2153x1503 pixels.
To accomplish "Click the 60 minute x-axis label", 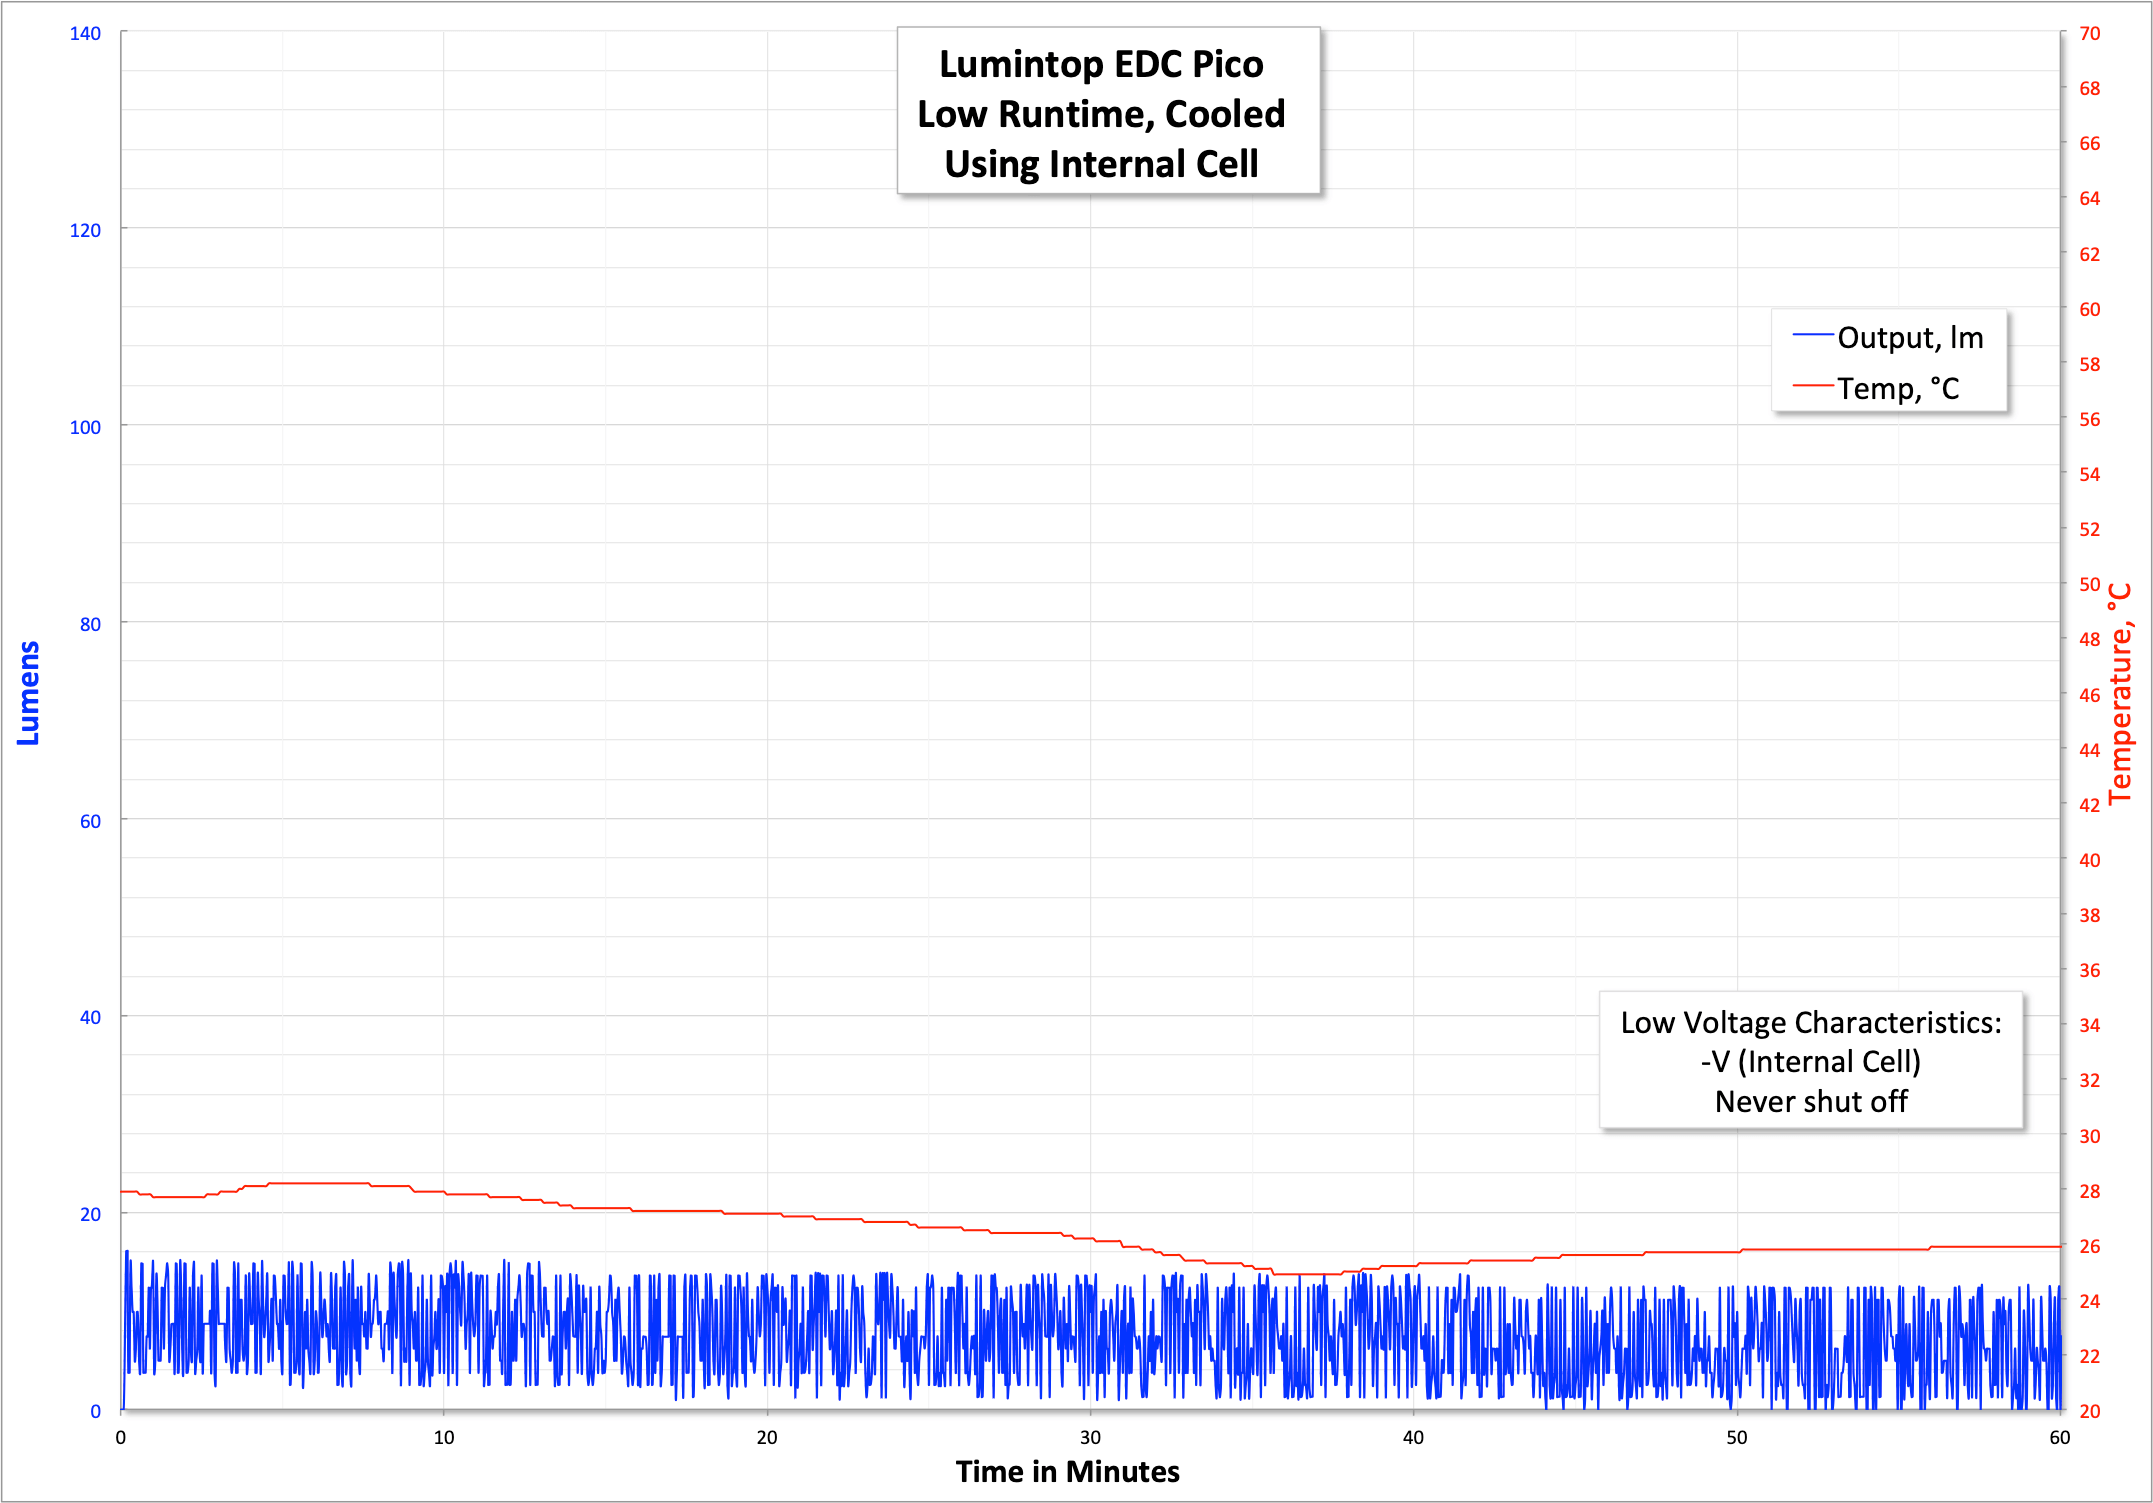I will tap(2059, 1438).
